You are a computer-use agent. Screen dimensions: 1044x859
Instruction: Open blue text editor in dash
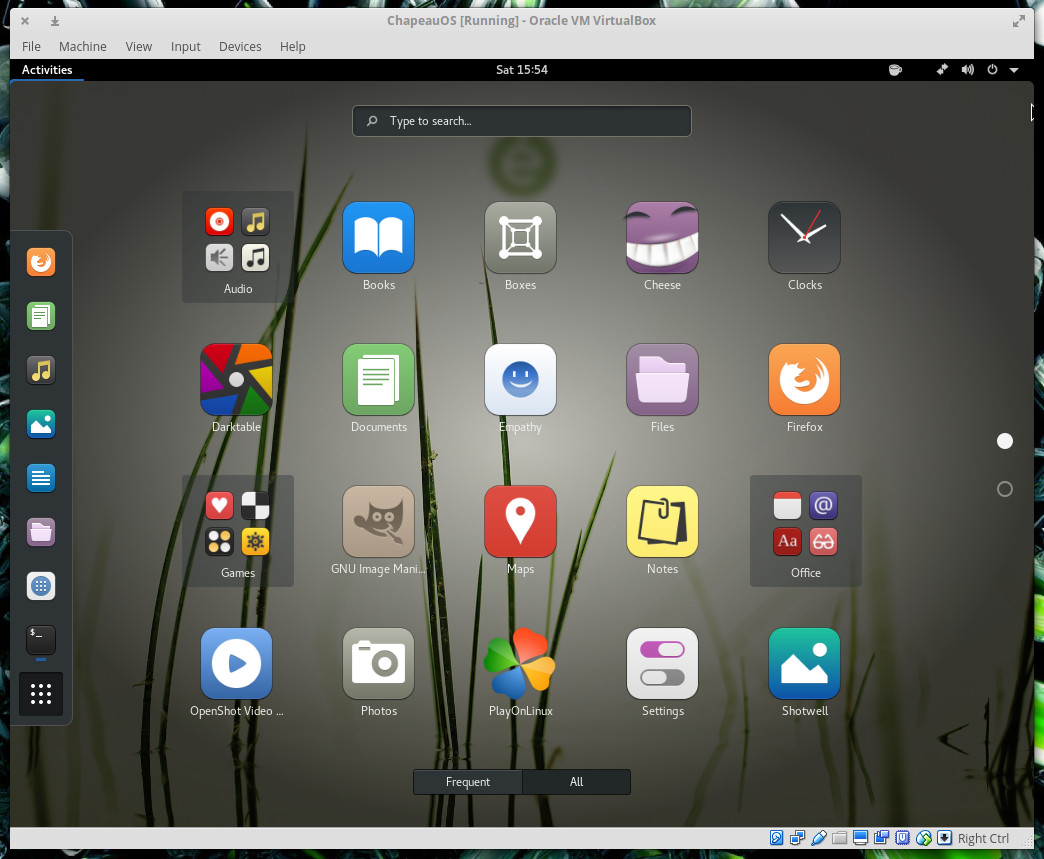click(41, 477)
